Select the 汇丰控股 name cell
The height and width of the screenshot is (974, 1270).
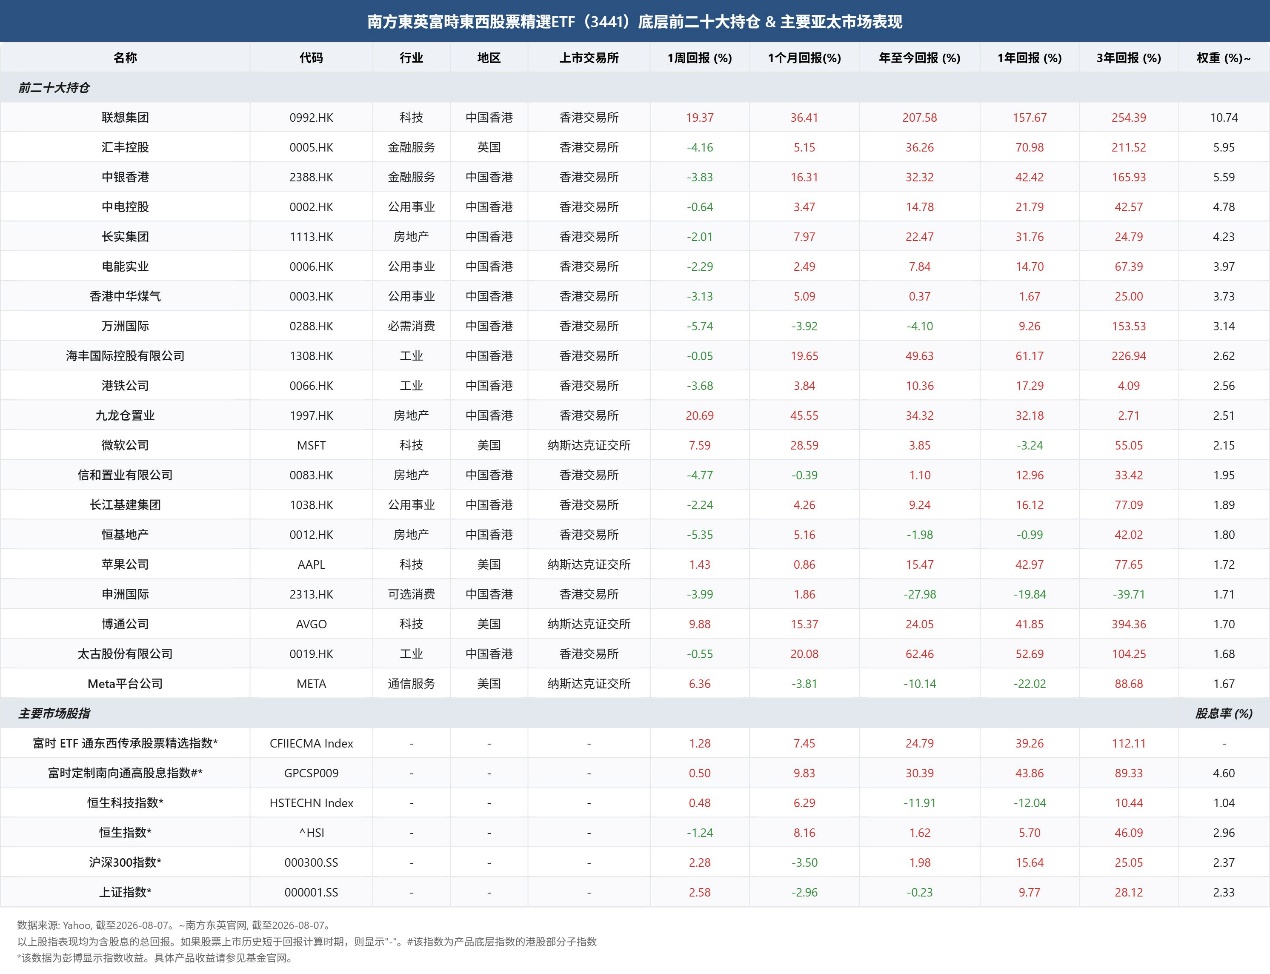pos(125,148)
